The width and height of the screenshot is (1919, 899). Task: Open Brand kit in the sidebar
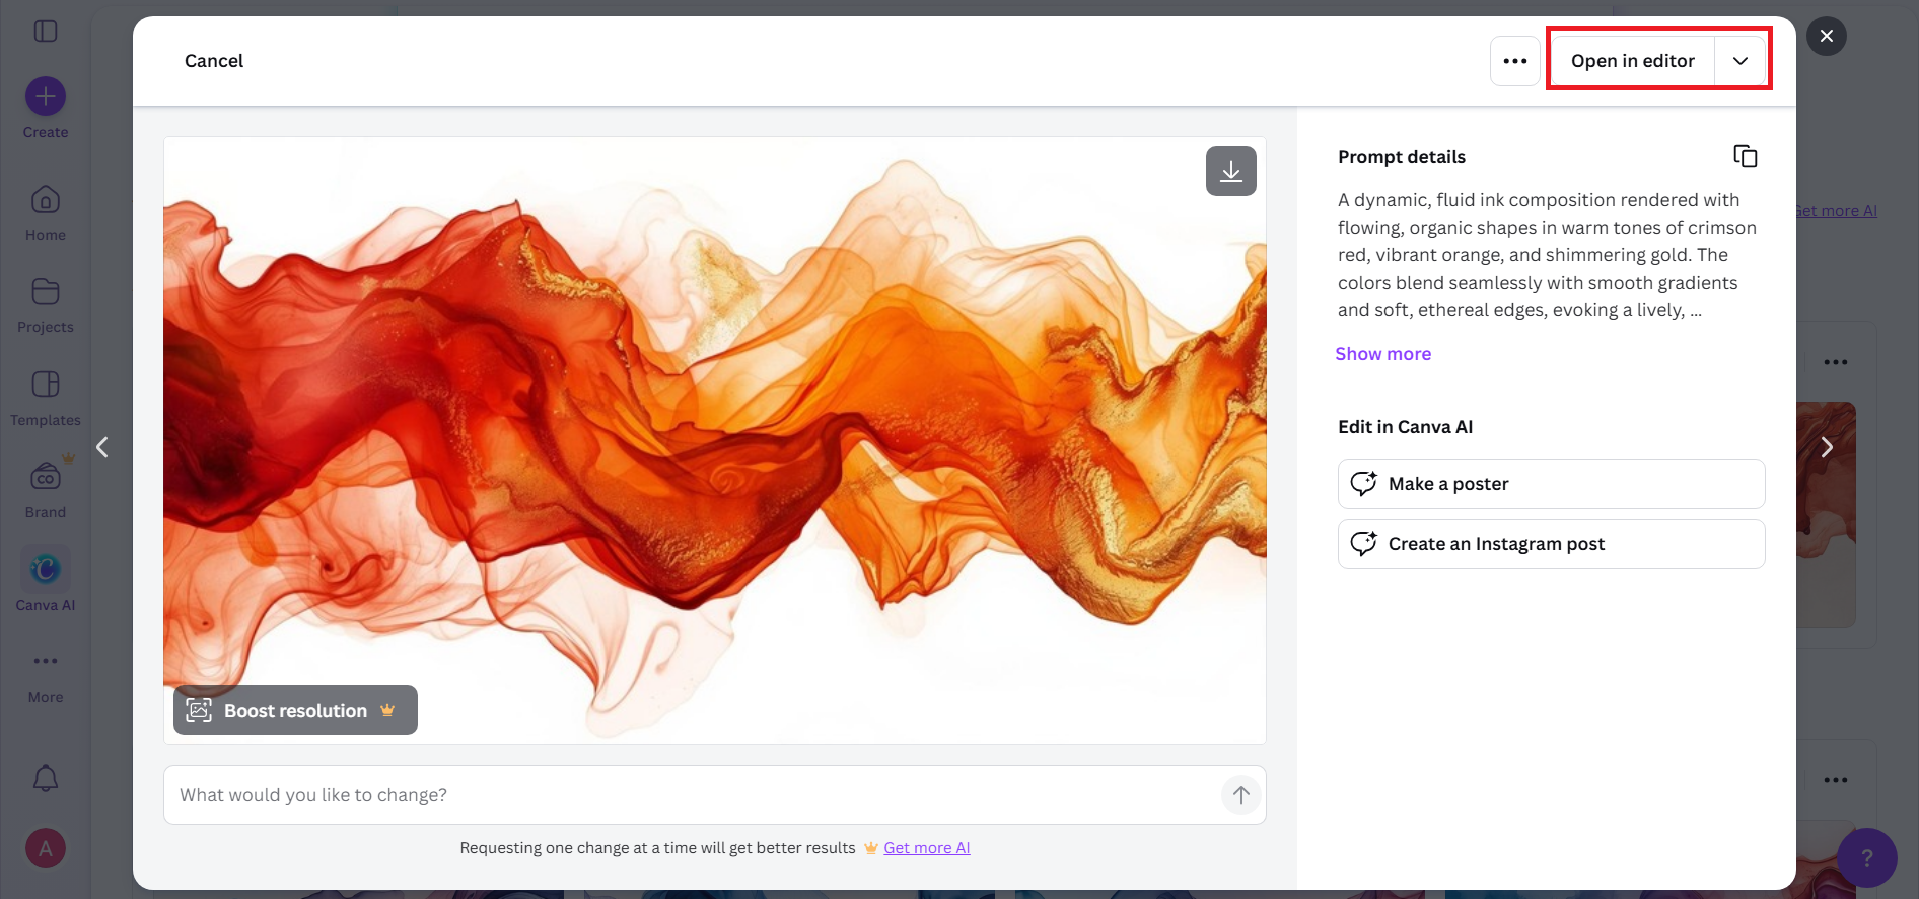click(45, 490)
